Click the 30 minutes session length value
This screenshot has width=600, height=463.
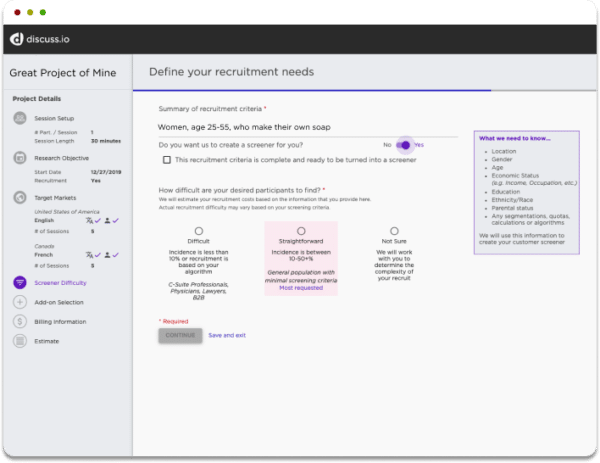(106, 141)
